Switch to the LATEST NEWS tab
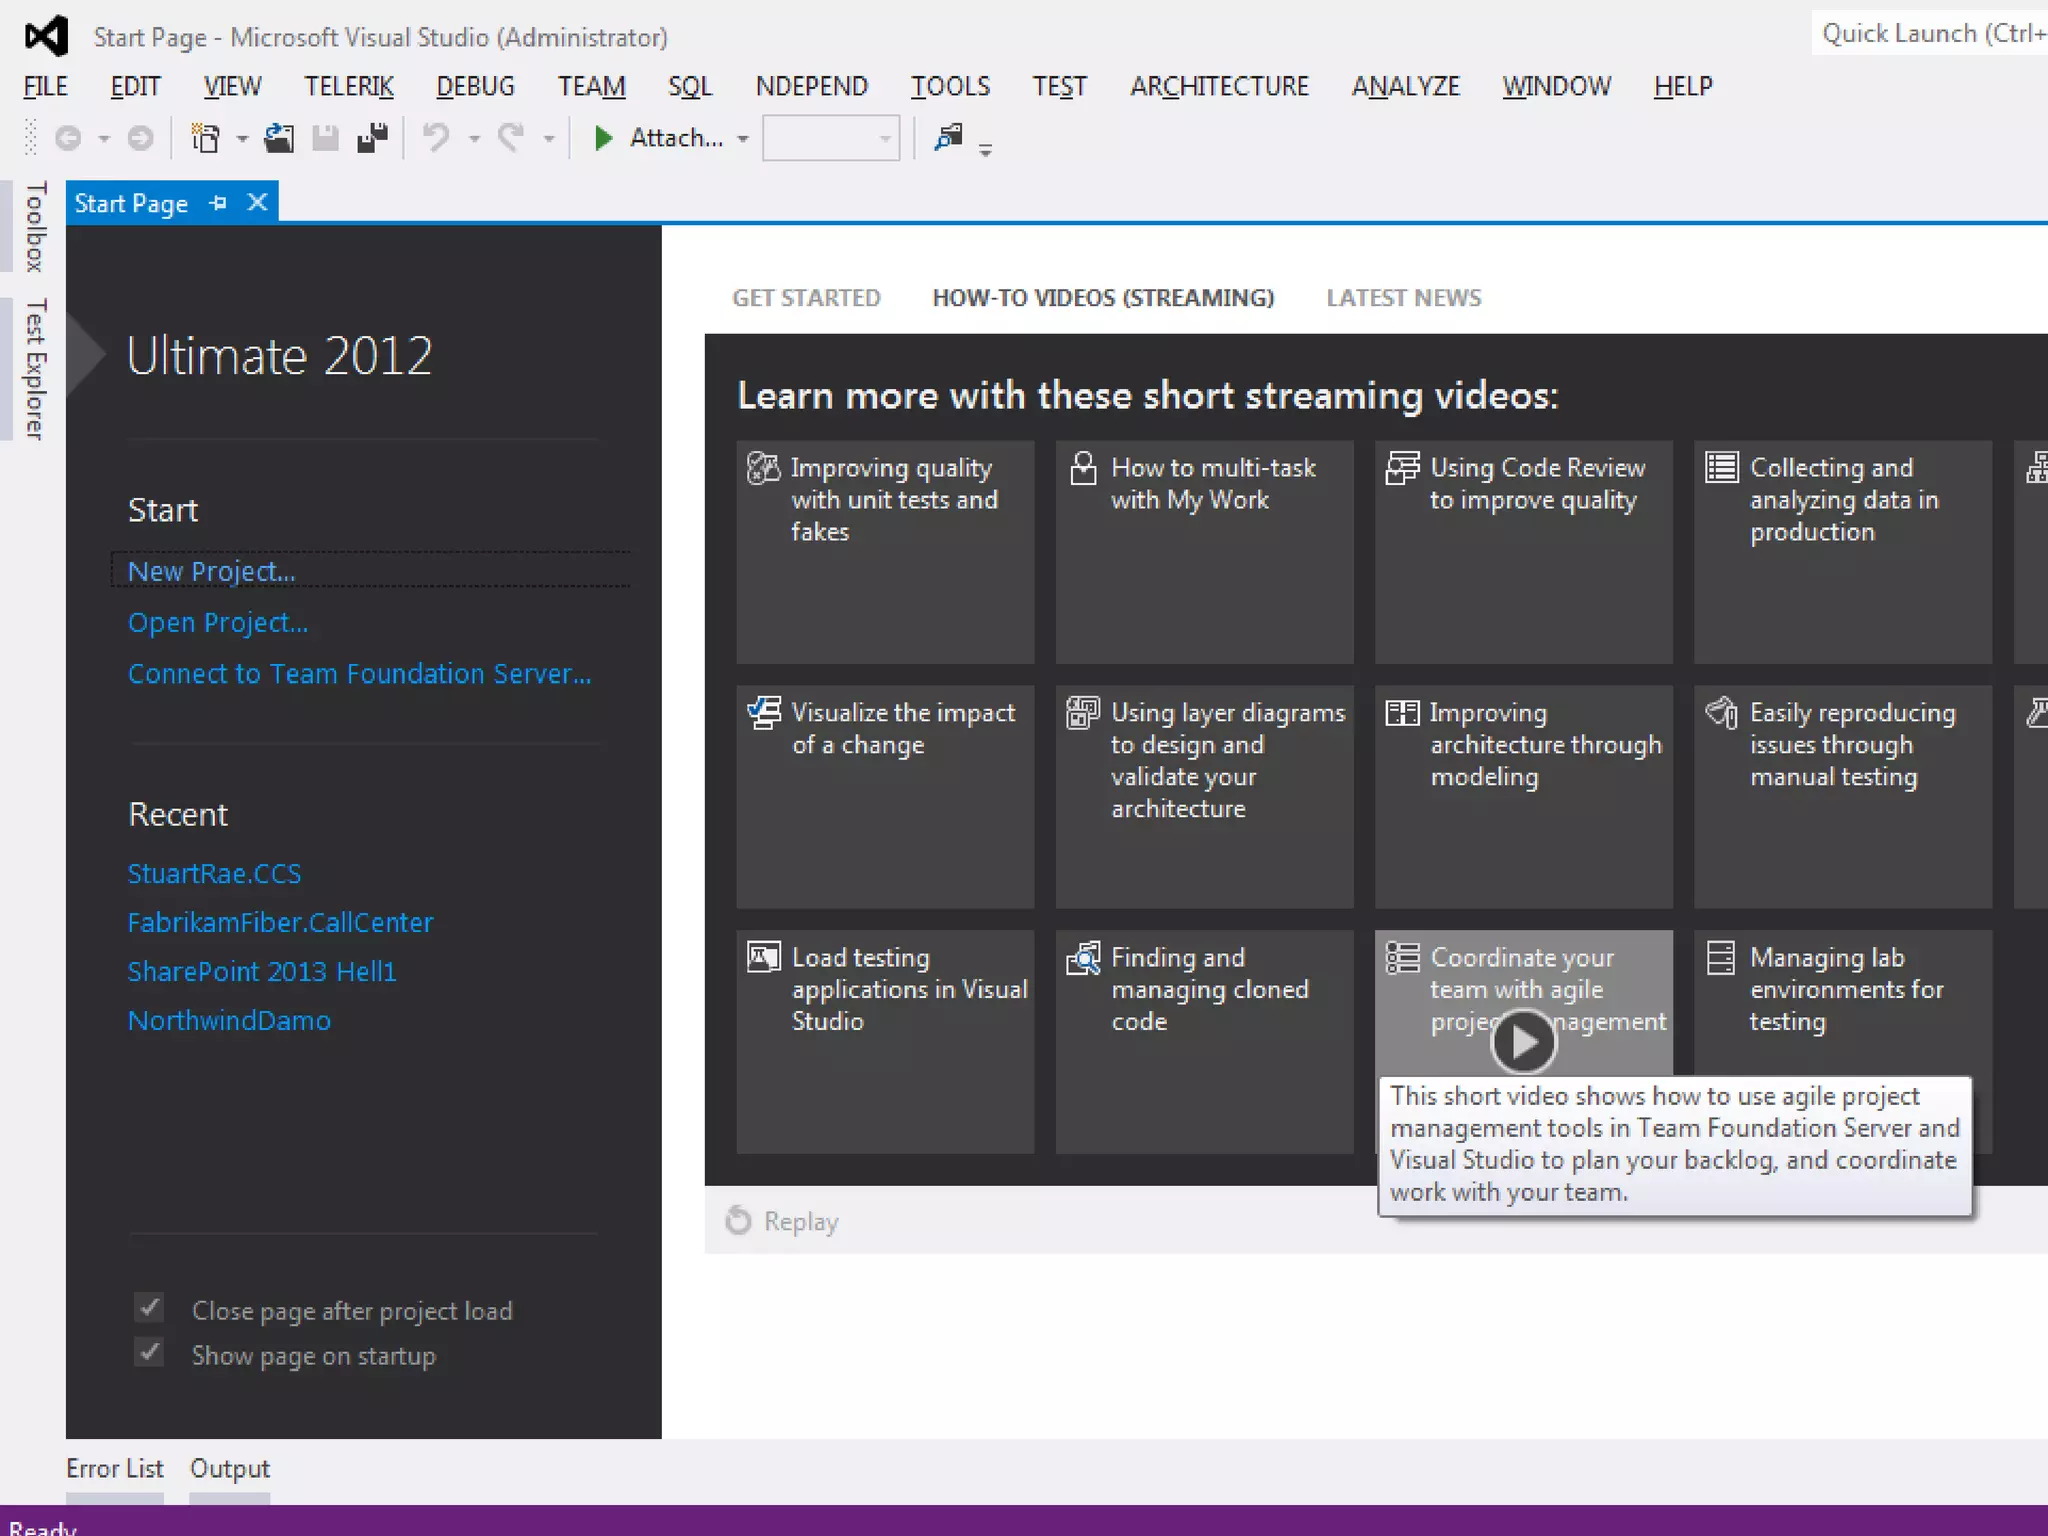 click(x=1403, y=298)
